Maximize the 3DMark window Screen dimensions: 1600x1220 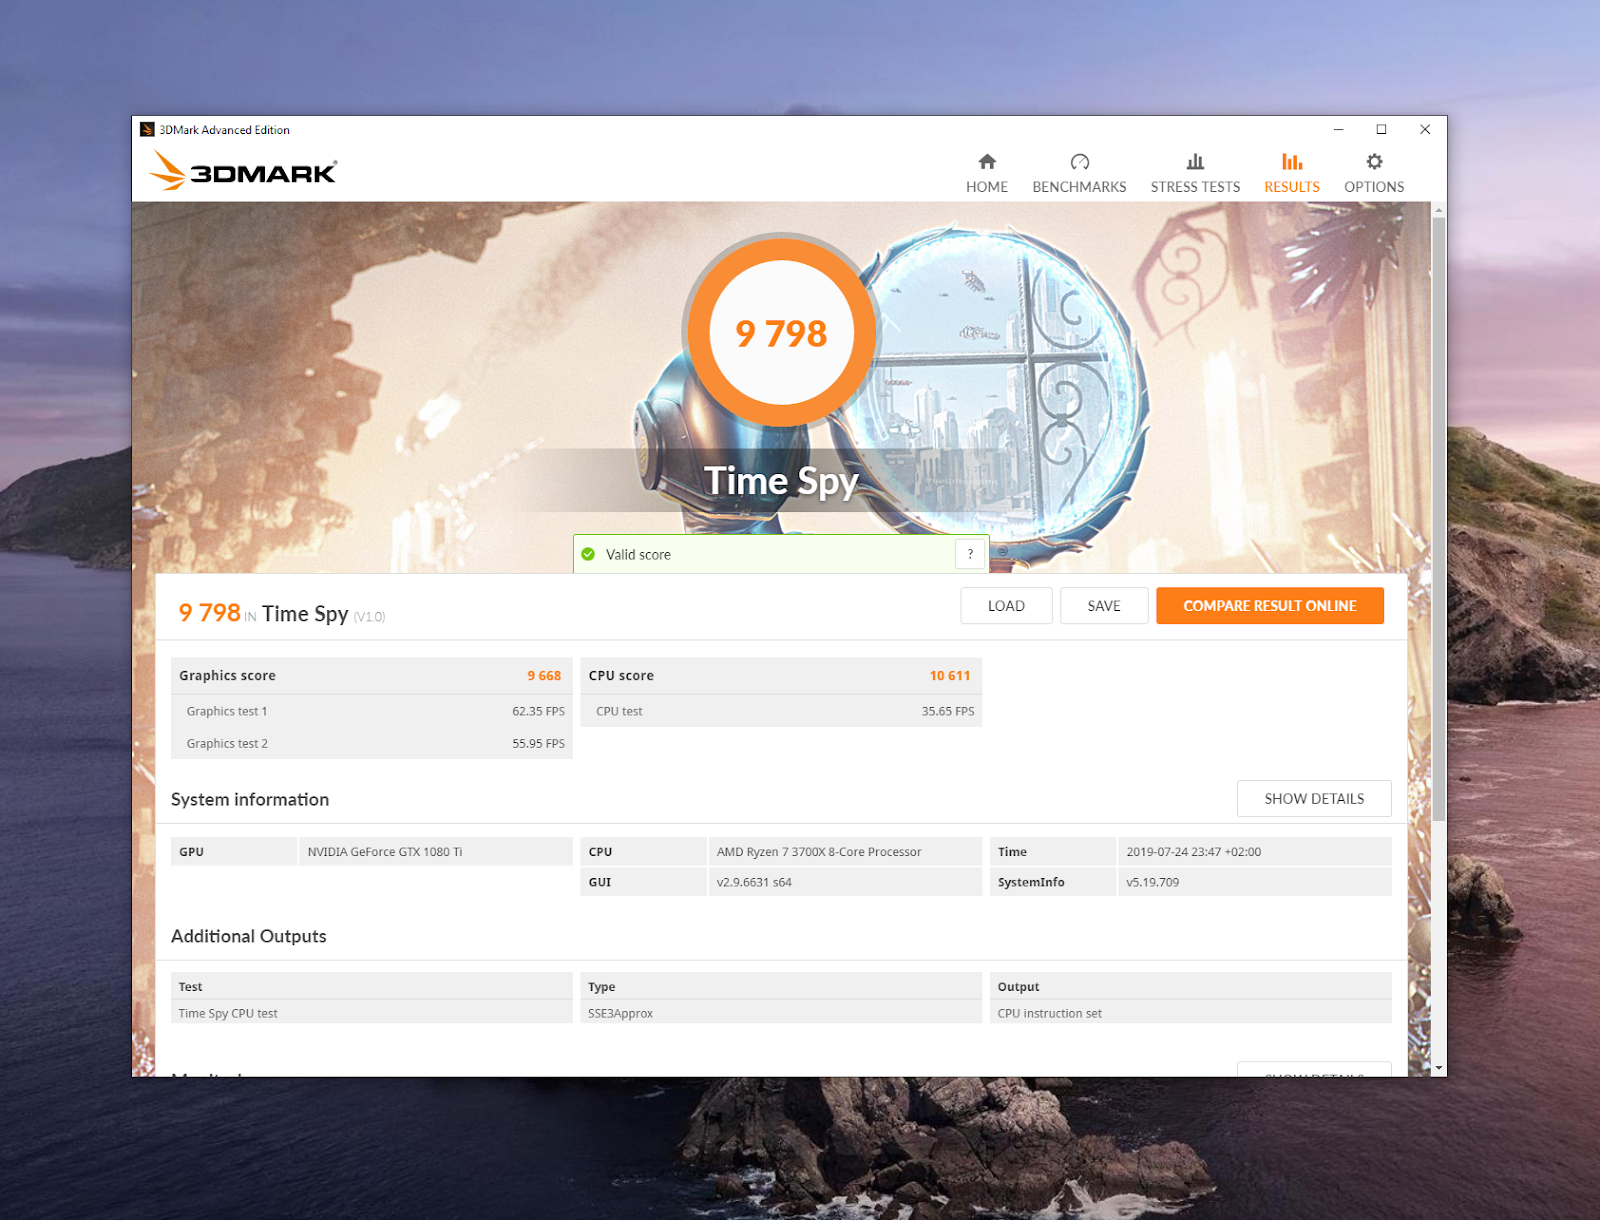[x=1381, y=130]
